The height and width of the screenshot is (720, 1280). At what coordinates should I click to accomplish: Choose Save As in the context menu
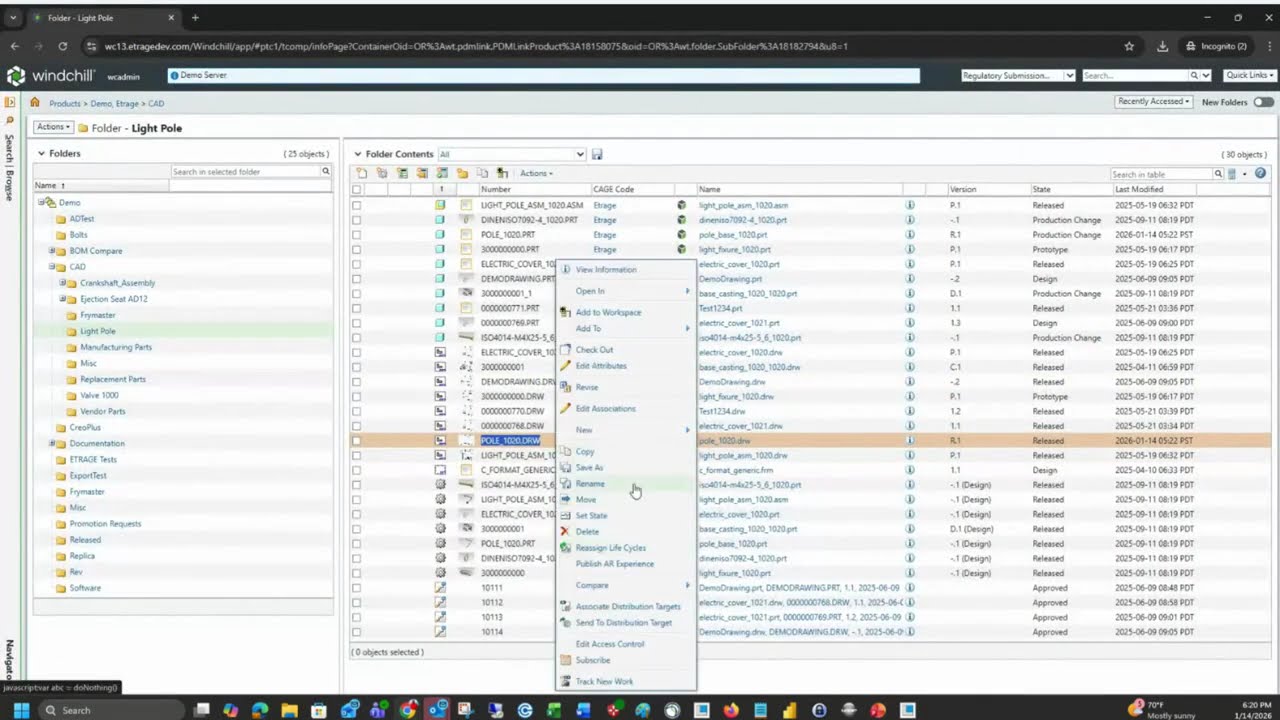coord(589,468)
